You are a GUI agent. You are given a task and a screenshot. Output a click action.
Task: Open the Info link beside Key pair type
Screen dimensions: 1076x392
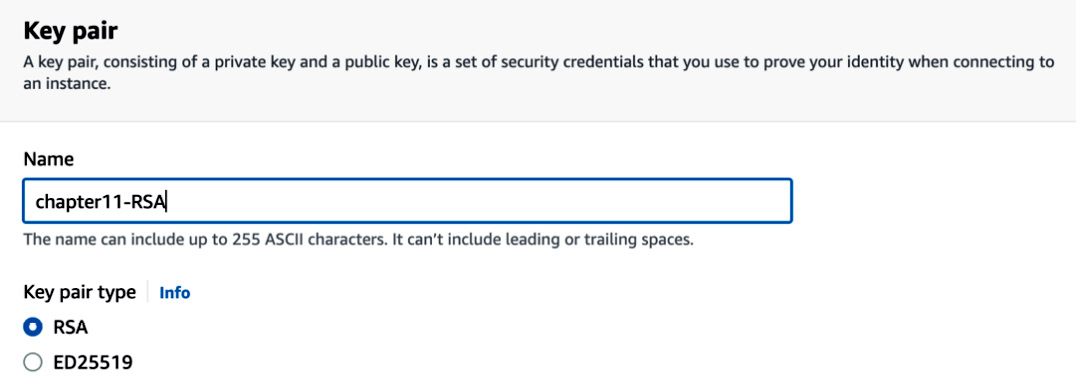pyautogui.click(x=174, y=292)
